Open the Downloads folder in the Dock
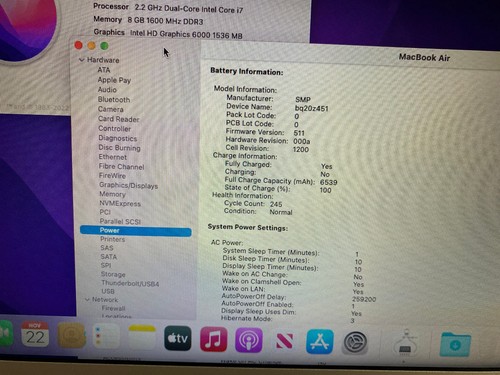 [x=455, y=344]
